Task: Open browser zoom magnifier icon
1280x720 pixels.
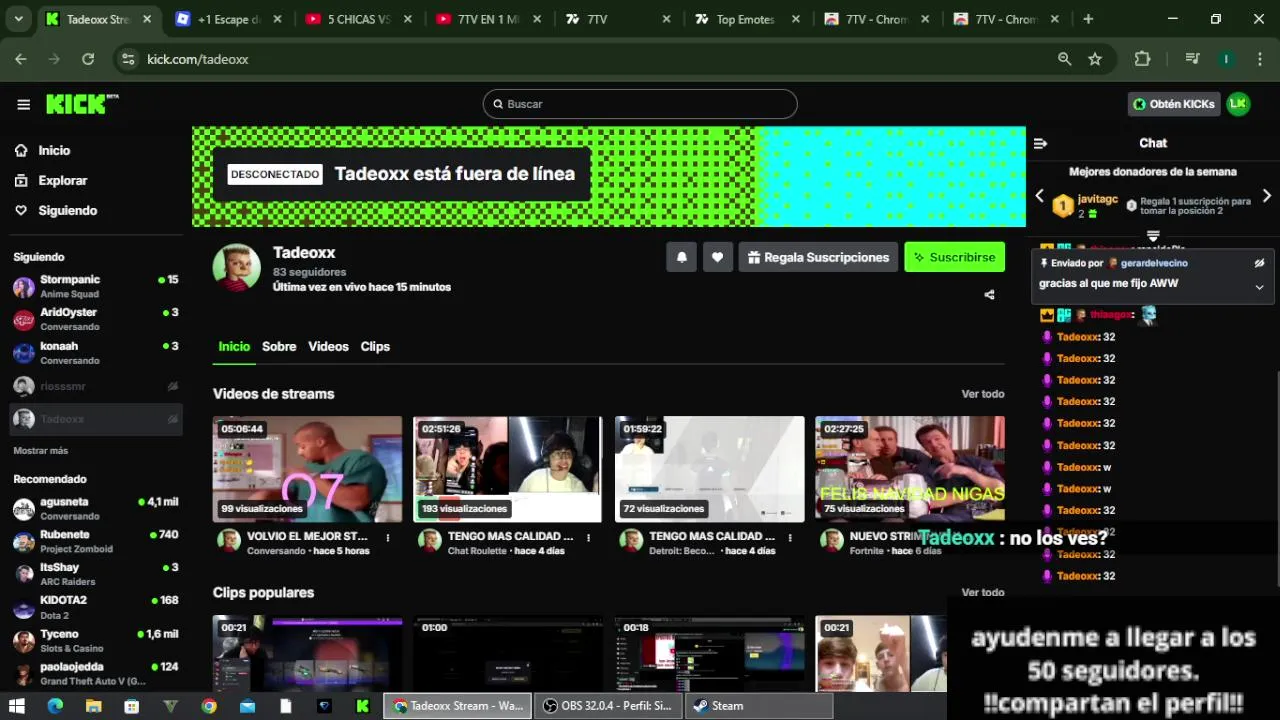Action: tap(1065, 59)
